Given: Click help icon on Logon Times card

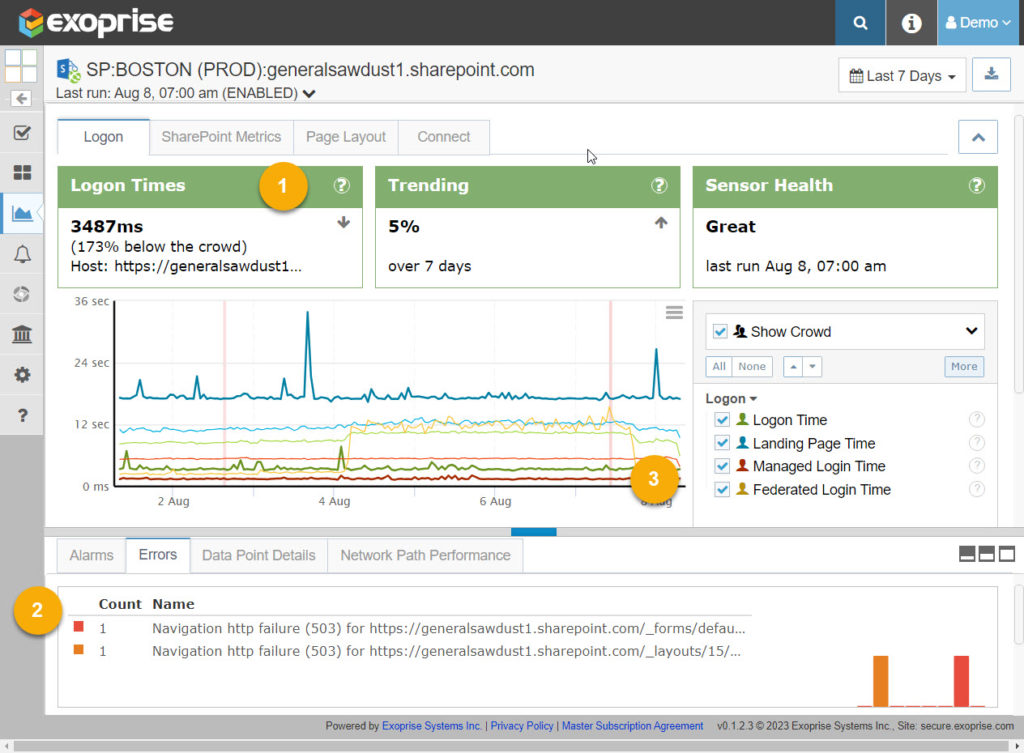Looking at the screenshot, I should click(342, 185).
